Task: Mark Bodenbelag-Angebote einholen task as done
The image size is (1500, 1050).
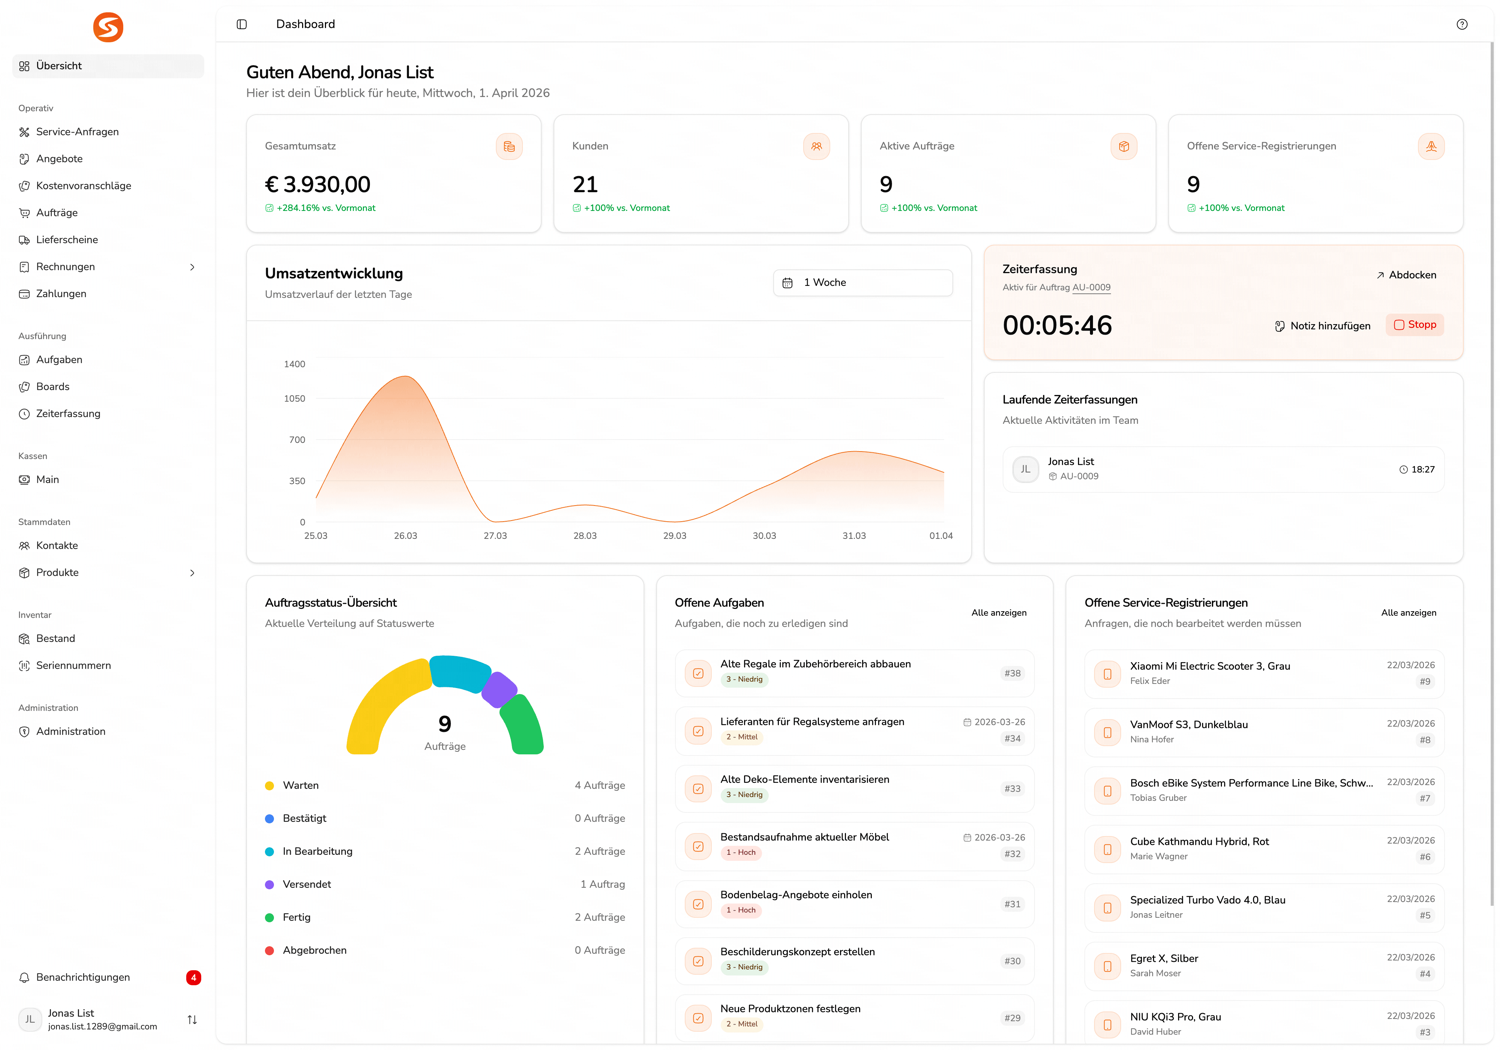Action: 698,904
